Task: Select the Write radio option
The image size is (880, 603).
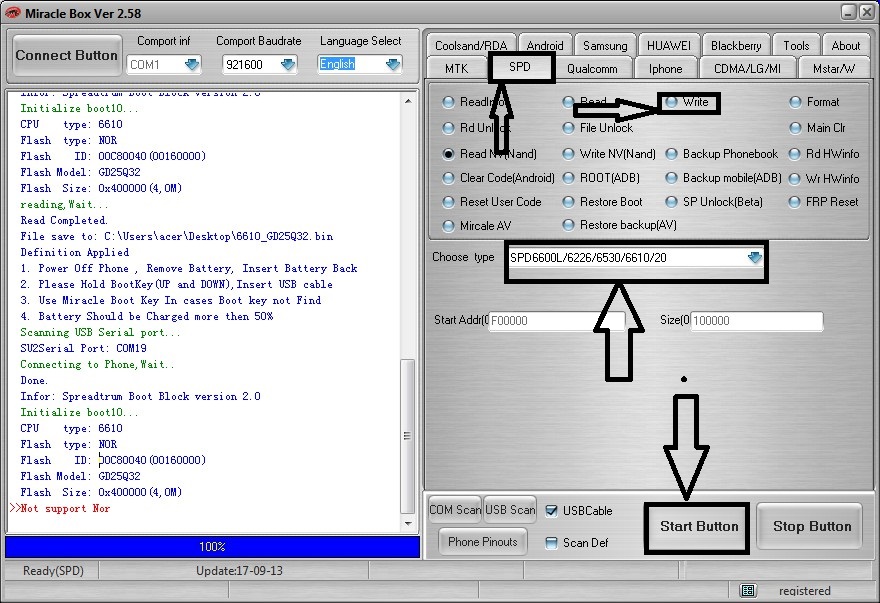Action: (671, 102)
